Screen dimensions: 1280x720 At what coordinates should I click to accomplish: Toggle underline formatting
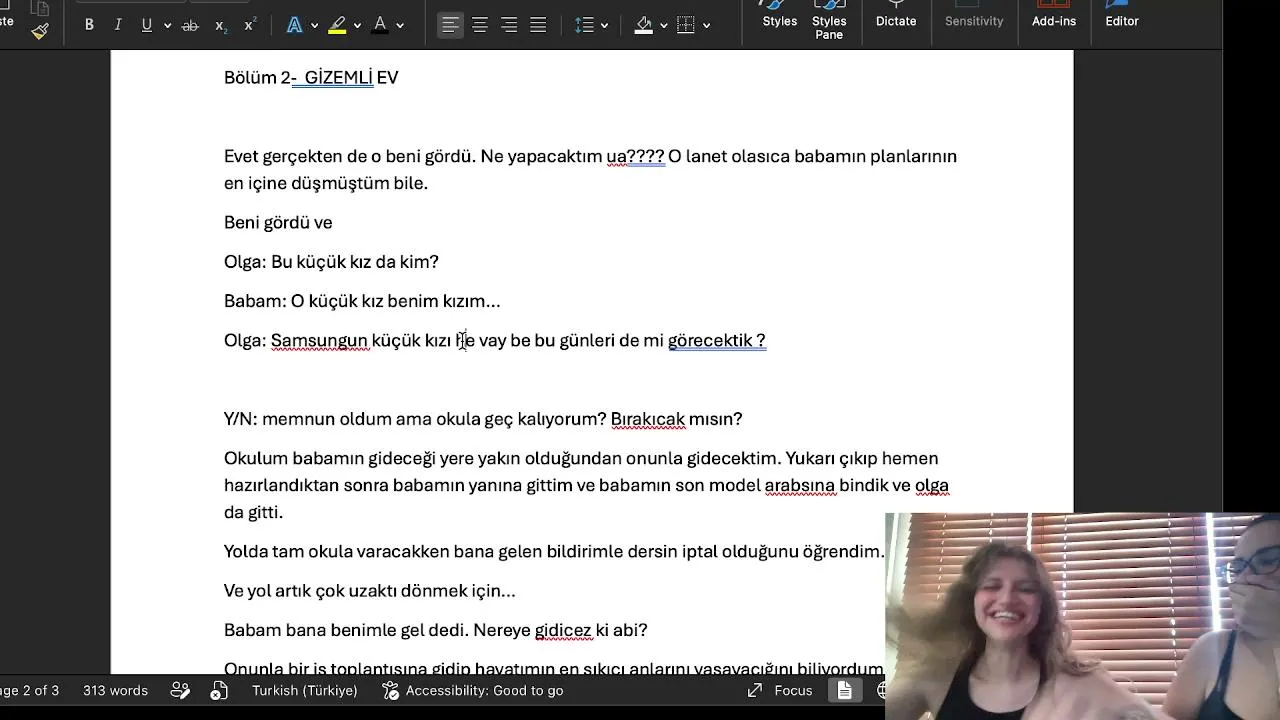[x=147, y=25]
